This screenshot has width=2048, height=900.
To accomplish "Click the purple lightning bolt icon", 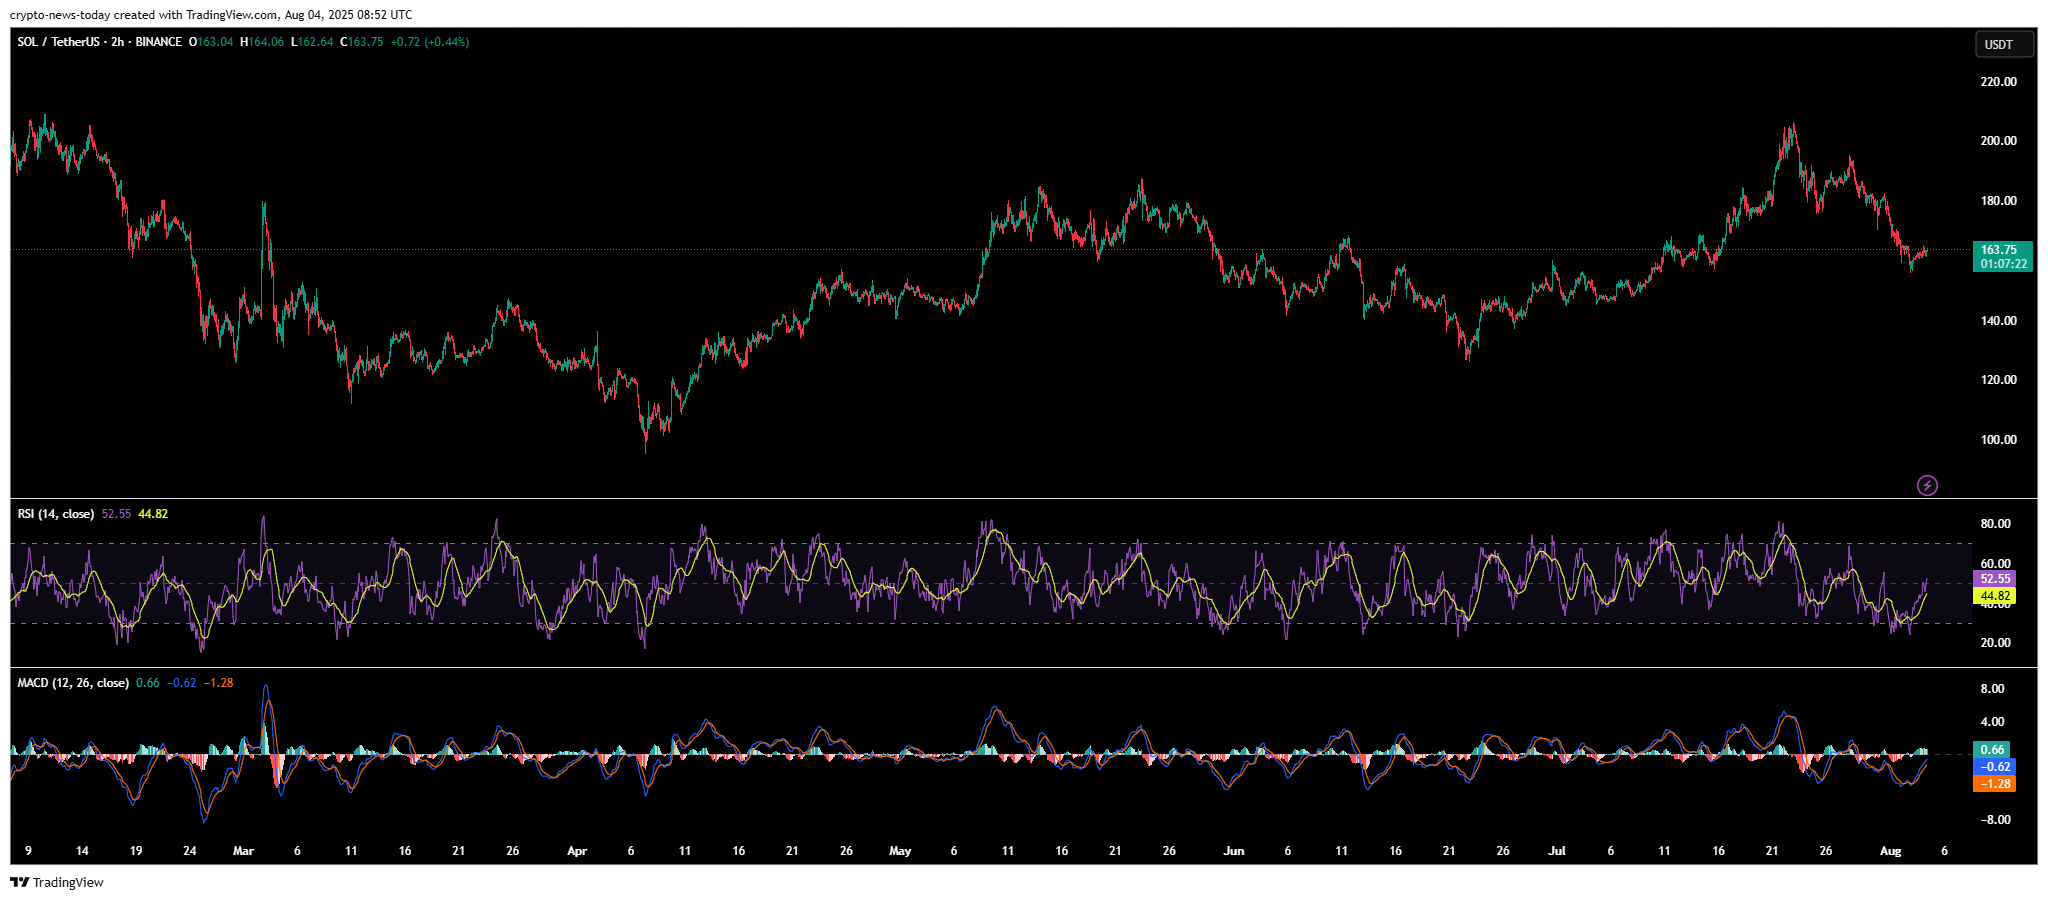I will point(1927,486).
